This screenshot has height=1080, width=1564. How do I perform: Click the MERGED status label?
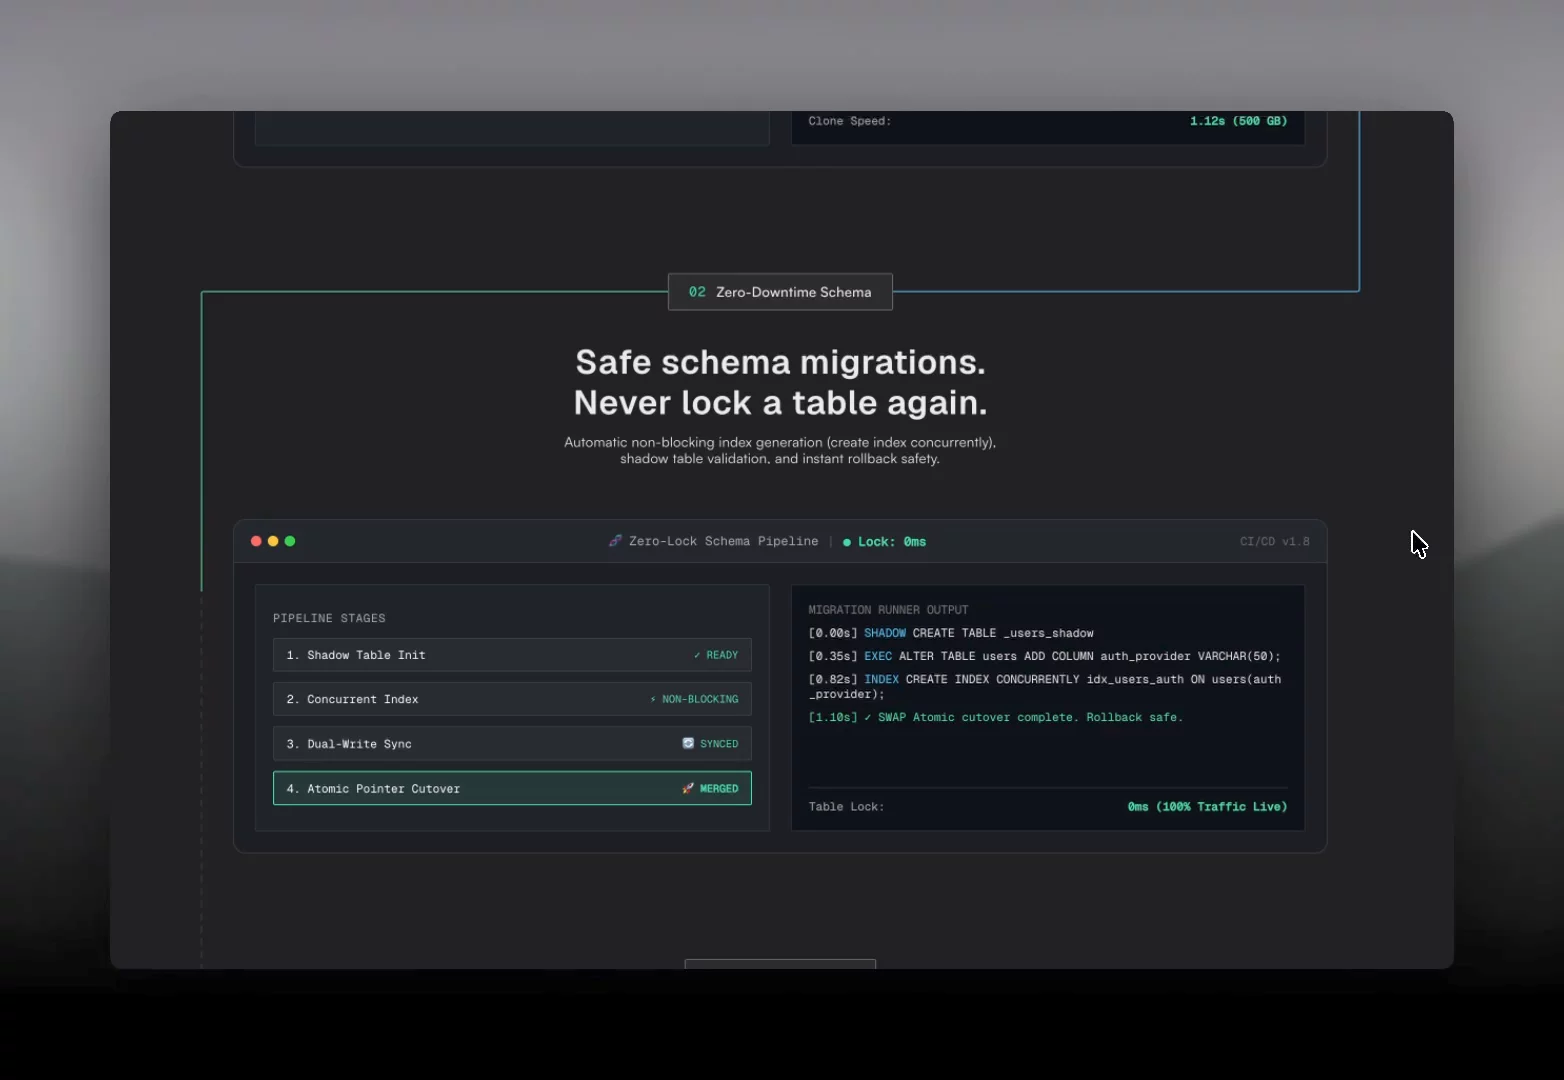coord(719,788)
